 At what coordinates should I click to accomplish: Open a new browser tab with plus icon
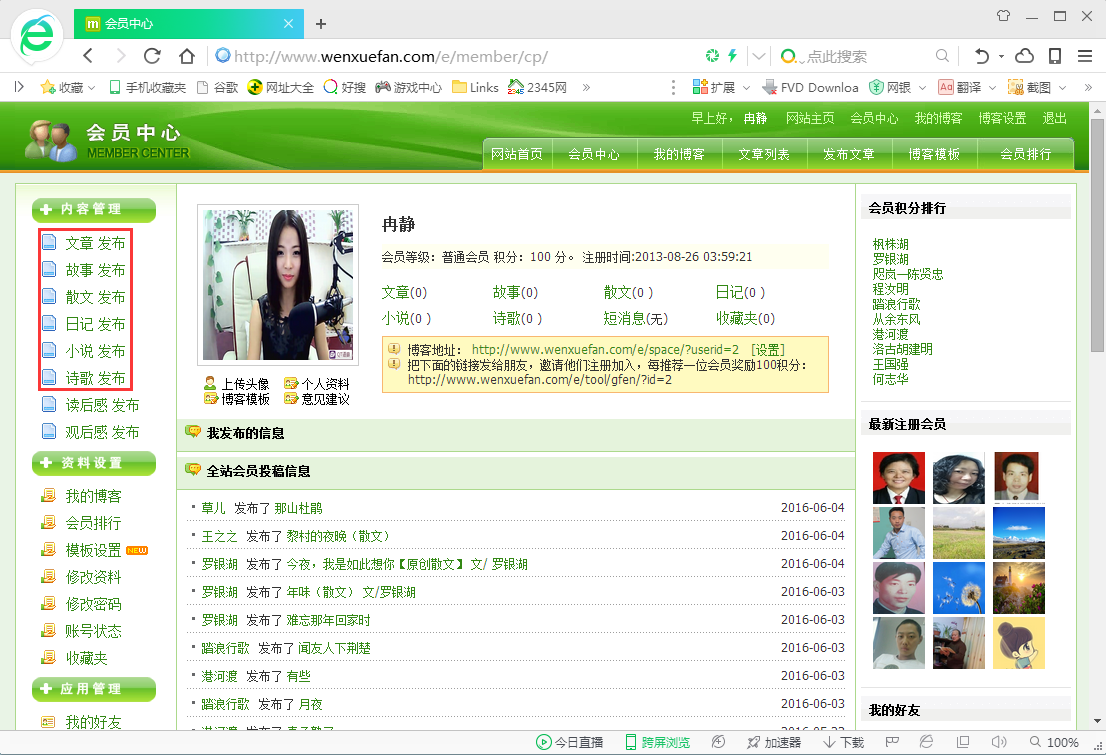tap(321, 24)
